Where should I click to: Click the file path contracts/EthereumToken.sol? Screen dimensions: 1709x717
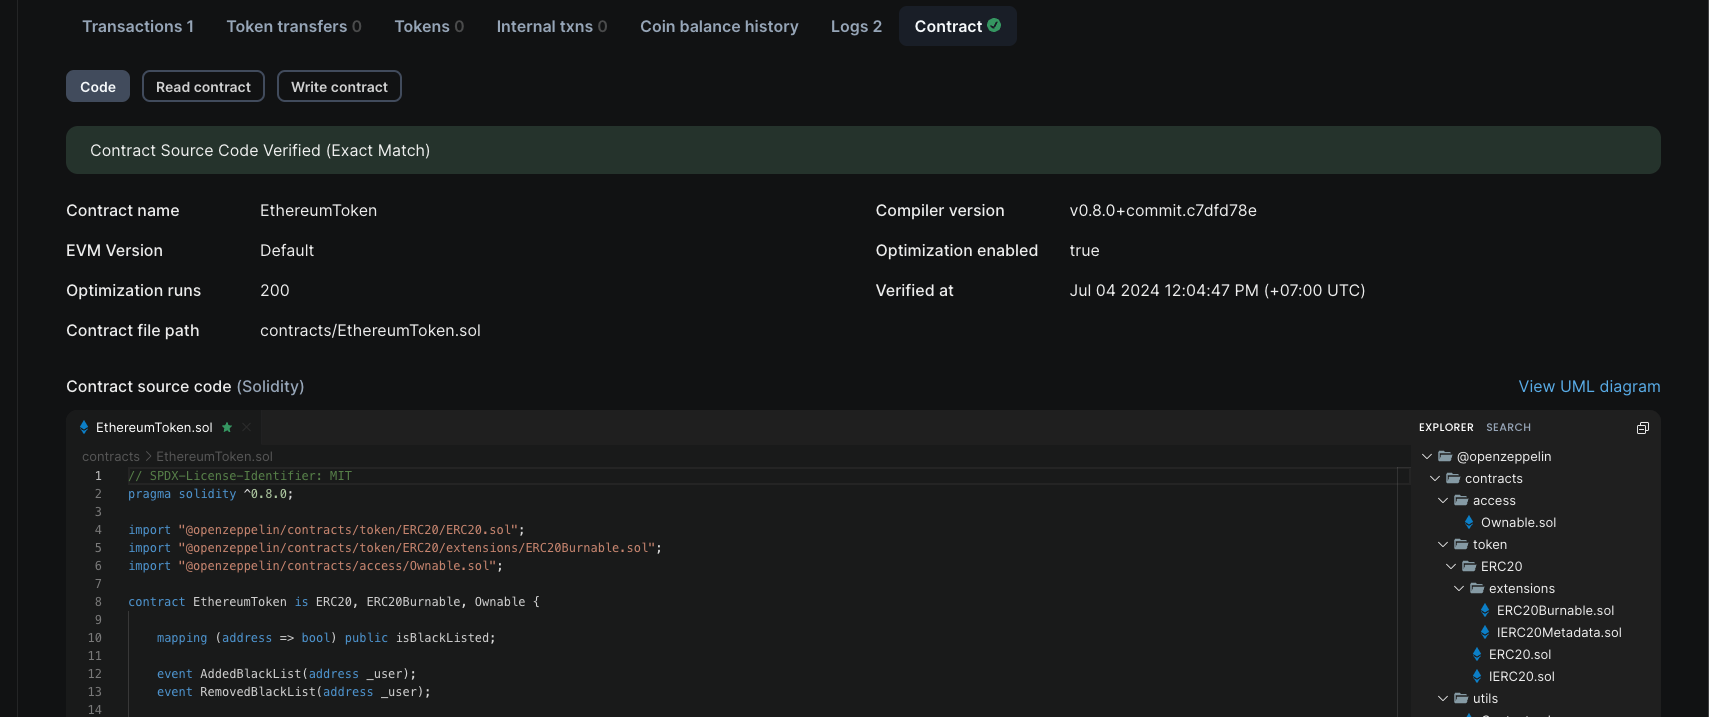pyautogui.click(x=370, y=330)
